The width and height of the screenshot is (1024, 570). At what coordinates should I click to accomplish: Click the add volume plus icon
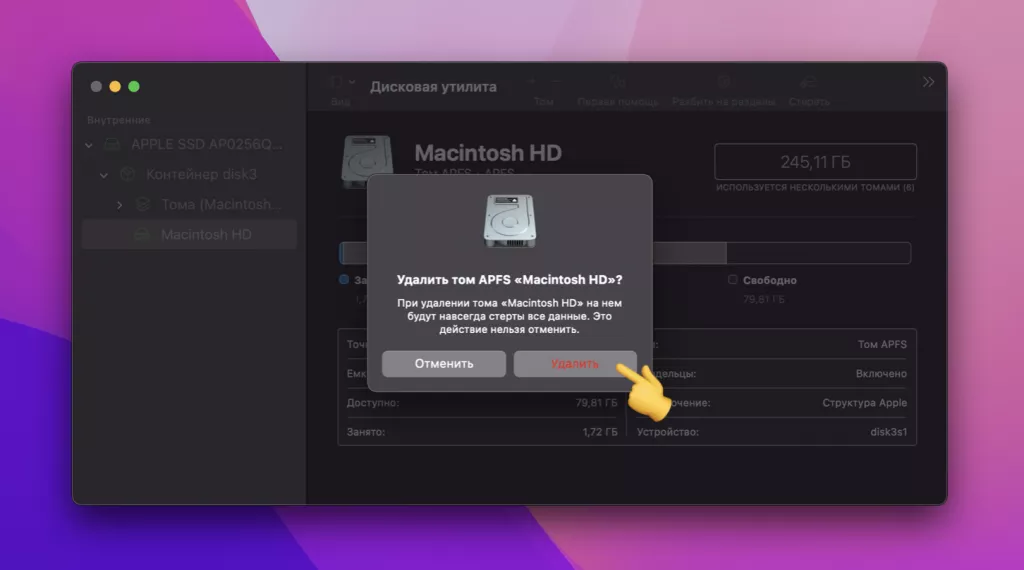(532, 82)
